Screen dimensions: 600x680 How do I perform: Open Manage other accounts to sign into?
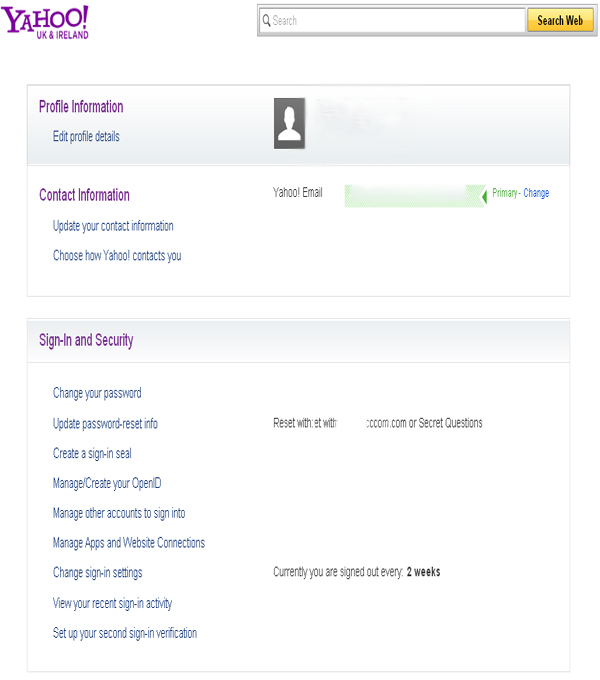click(119, 513)
